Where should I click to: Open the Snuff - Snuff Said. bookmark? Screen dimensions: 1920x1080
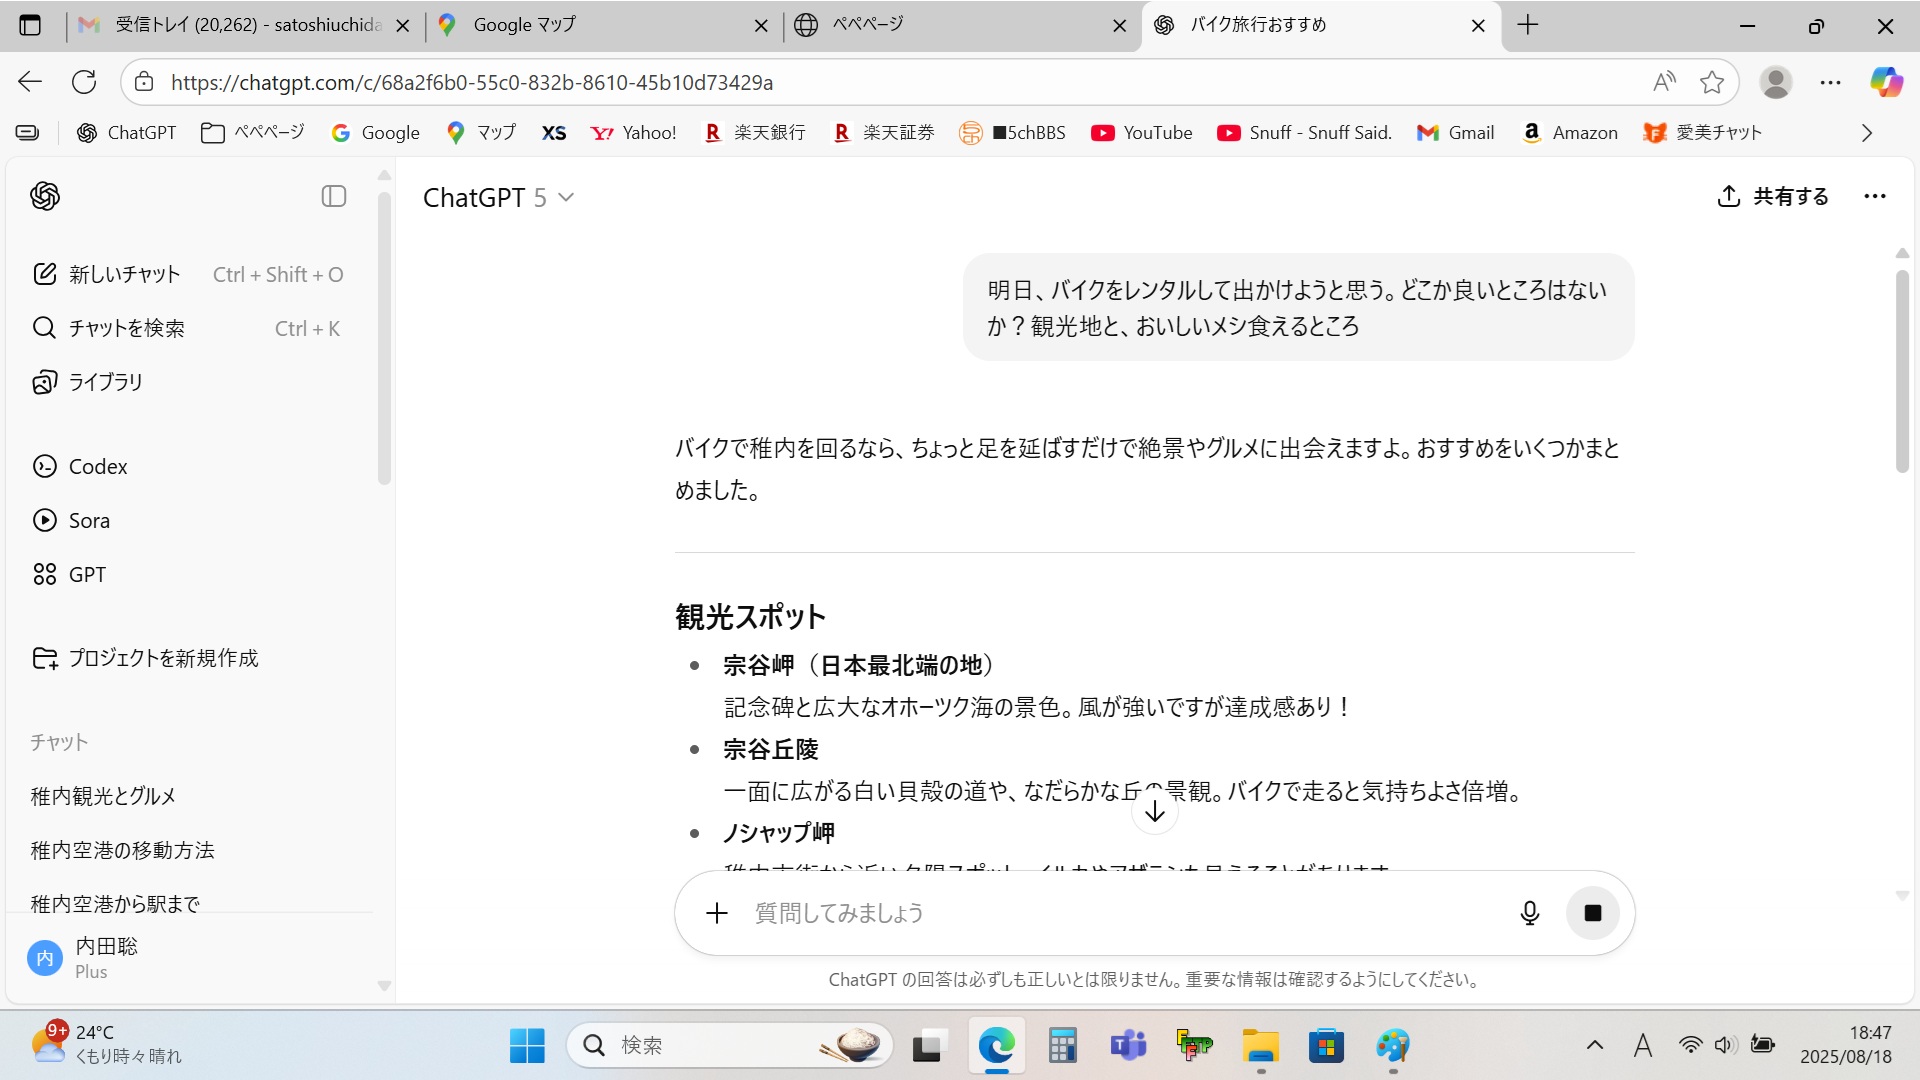[1304, 133]
